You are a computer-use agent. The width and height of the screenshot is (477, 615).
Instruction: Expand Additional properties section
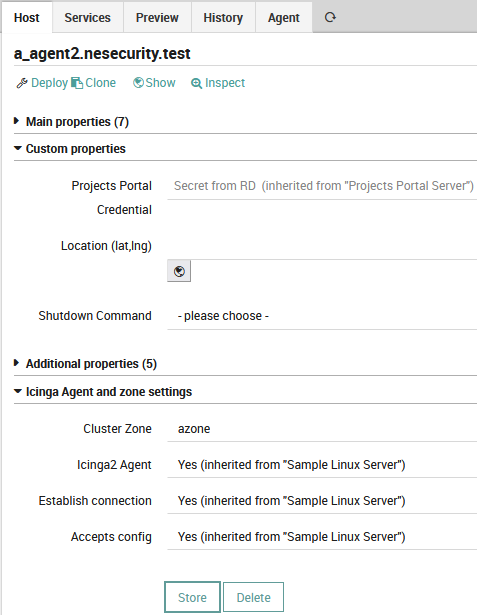(85, 364)
